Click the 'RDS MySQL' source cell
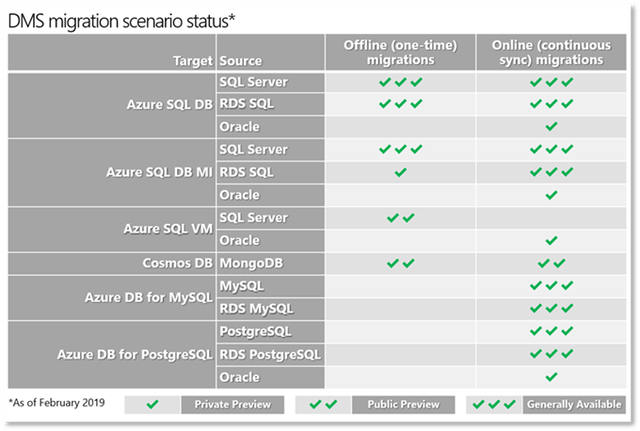Screen dimensions: 640x431 coord(271,309)
